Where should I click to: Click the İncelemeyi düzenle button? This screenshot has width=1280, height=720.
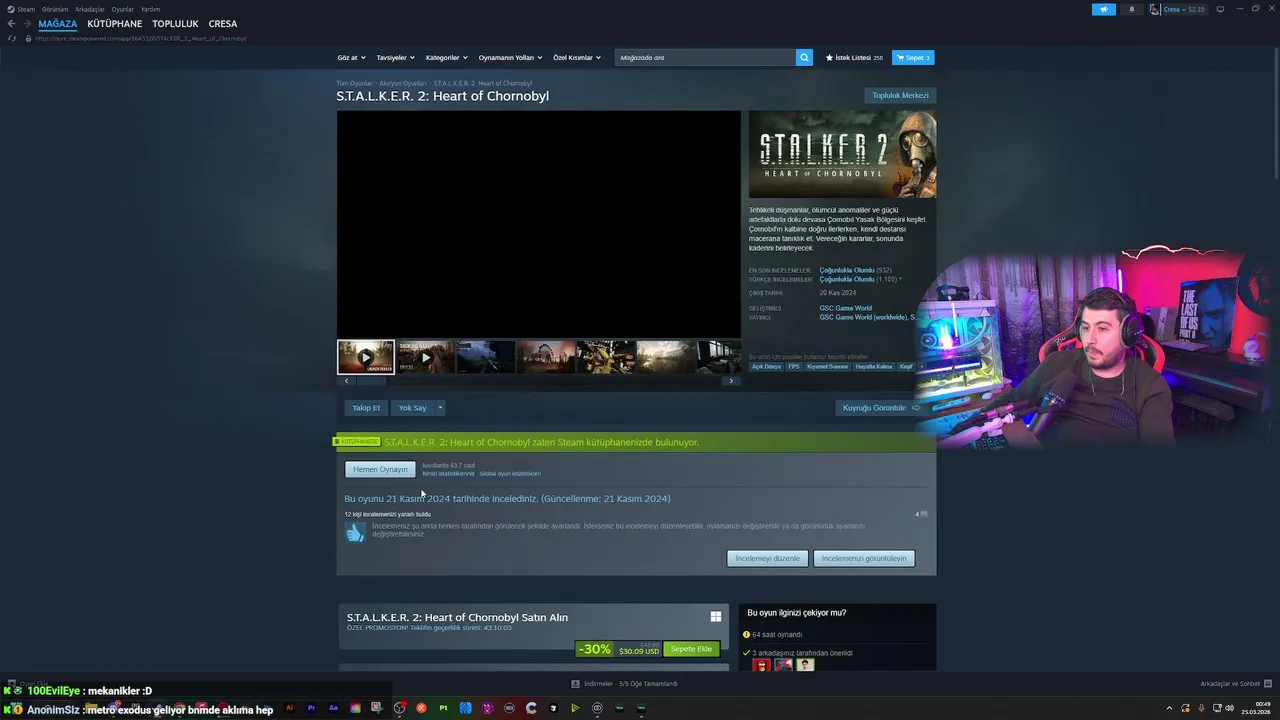pos(767,558)
